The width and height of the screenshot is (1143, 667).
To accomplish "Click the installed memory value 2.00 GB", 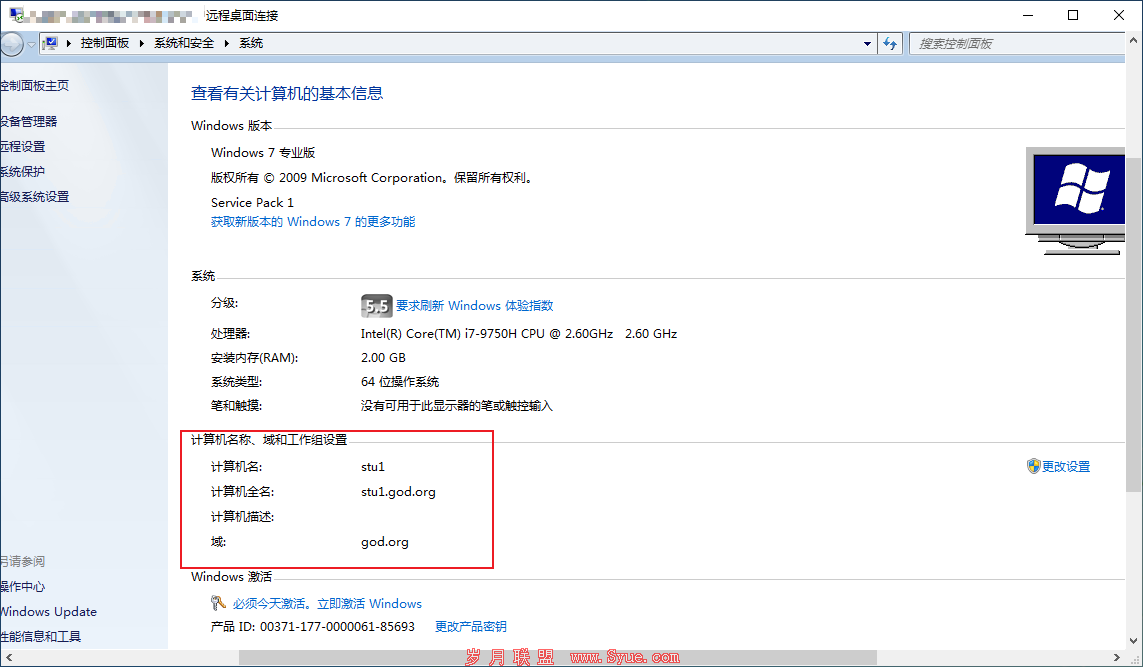I will point(383,358).
